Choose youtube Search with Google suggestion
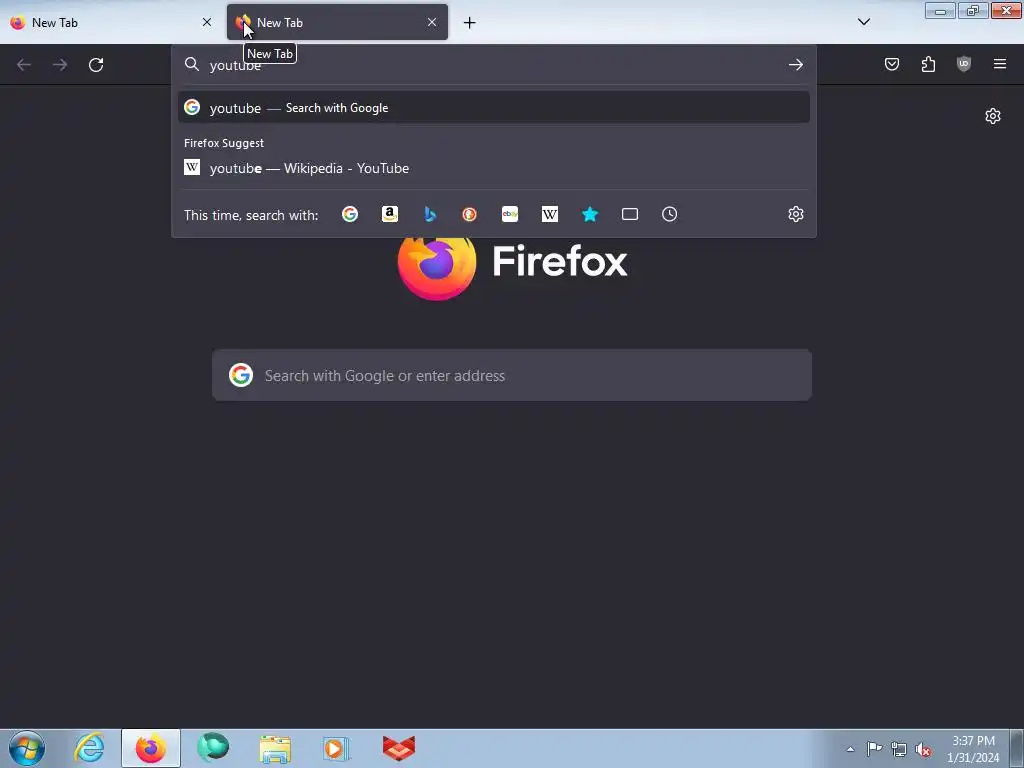 (x=494, y=108)
